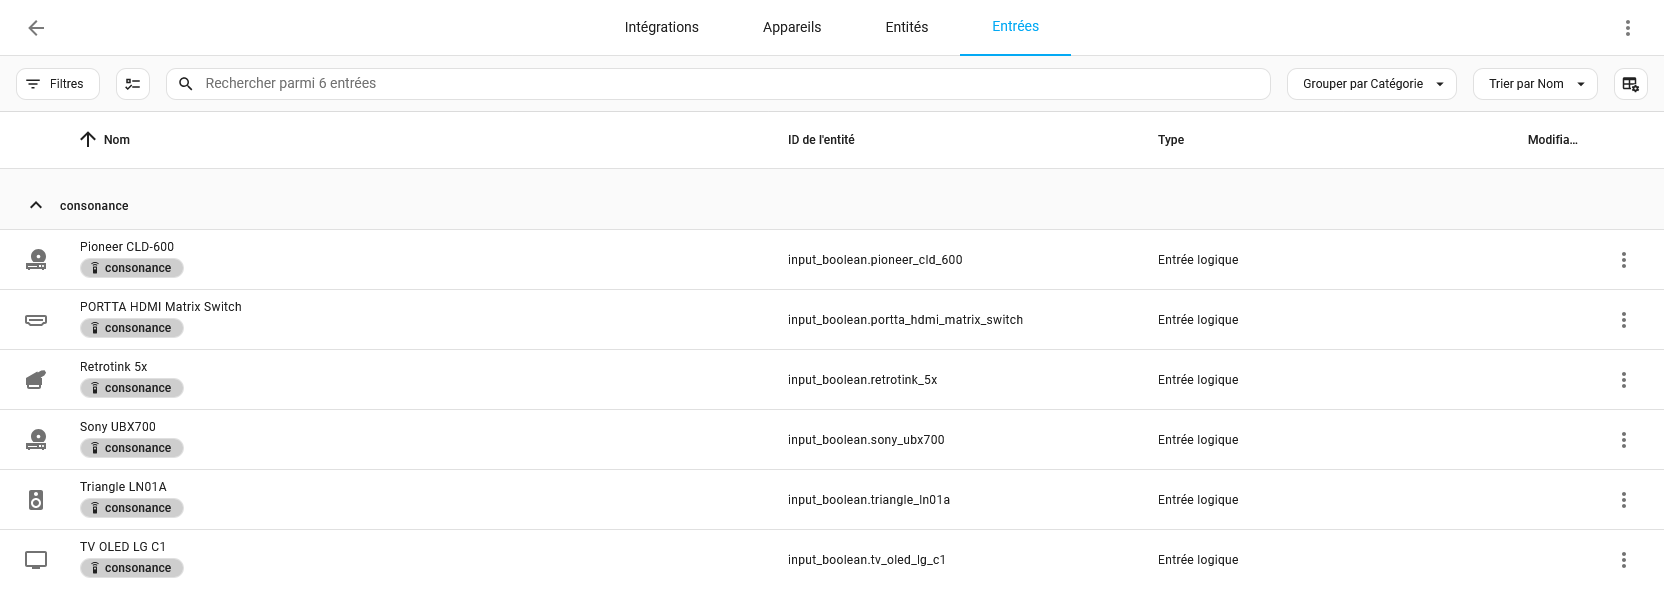Sort by the Modifia… column header
The image size is (1664, 589).
(x=1552, y=140)
